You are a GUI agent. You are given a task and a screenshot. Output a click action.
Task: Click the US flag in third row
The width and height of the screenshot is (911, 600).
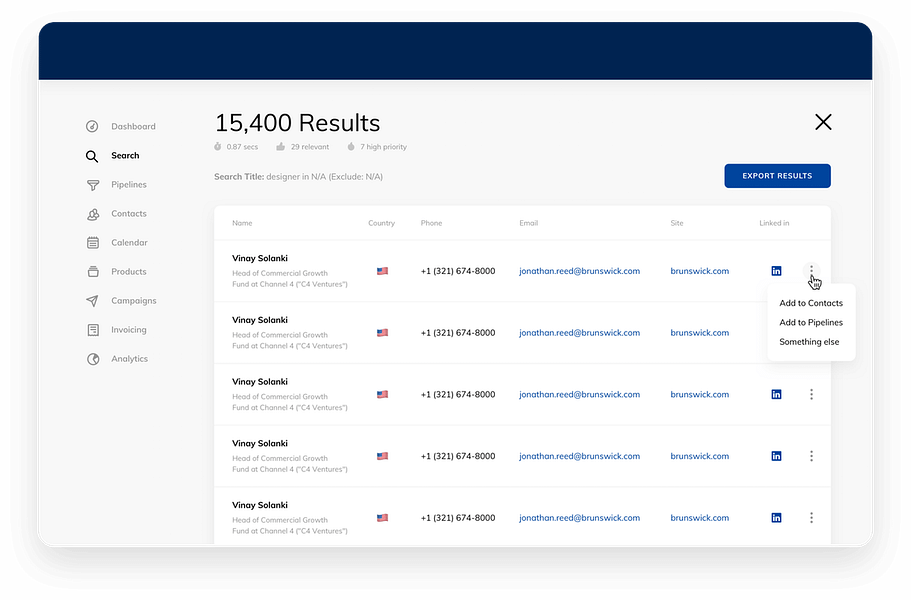382,394
